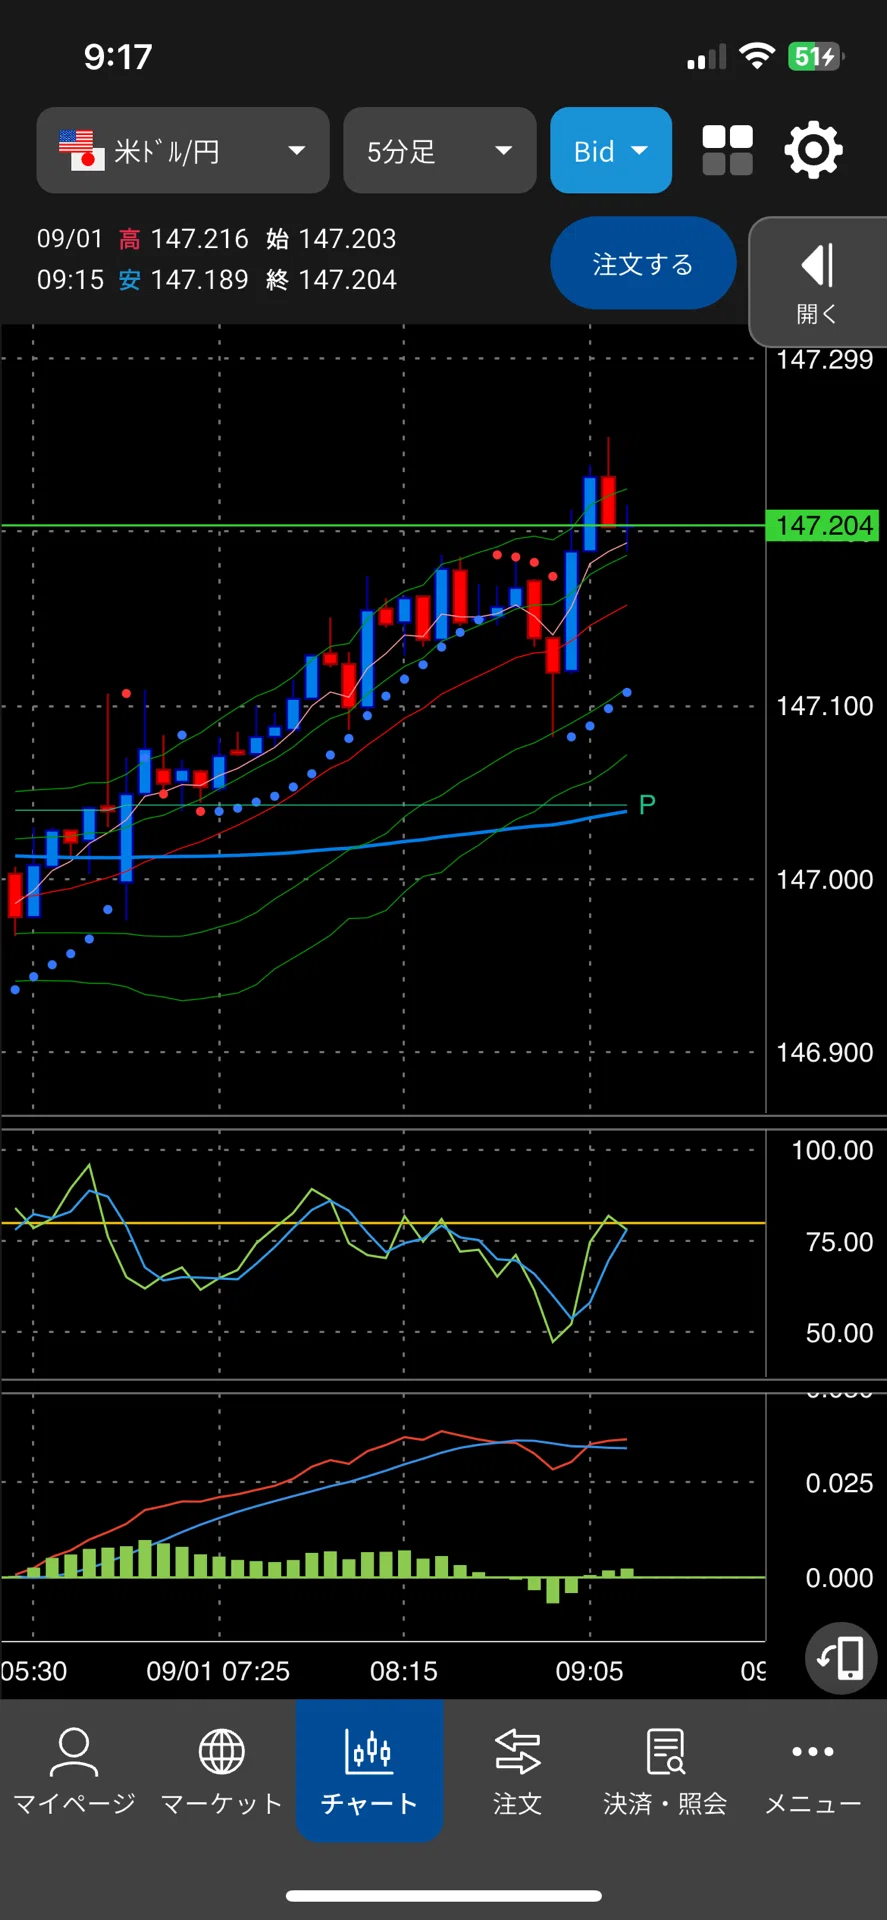The image size is (887, 1920).
Task: Select the チャート tab
Action: click(369, 1770)
